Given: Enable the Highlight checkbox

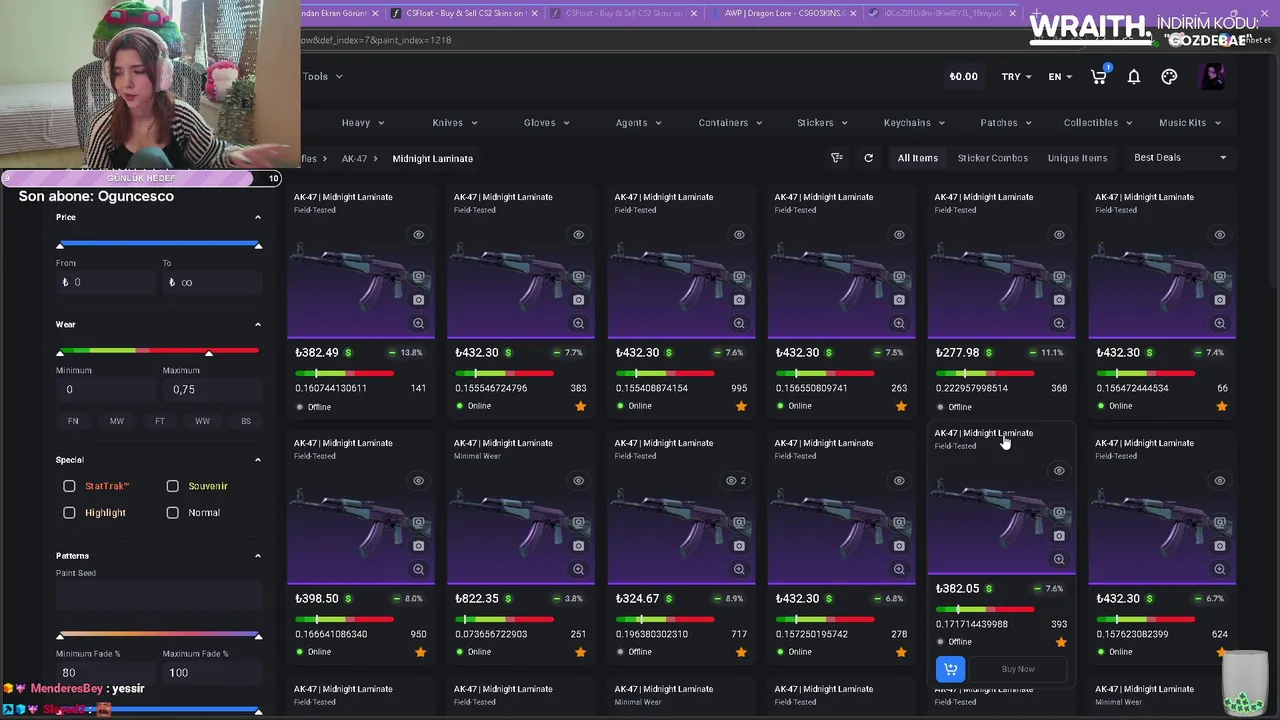Looking at the screenshot, I should point(69,512).
